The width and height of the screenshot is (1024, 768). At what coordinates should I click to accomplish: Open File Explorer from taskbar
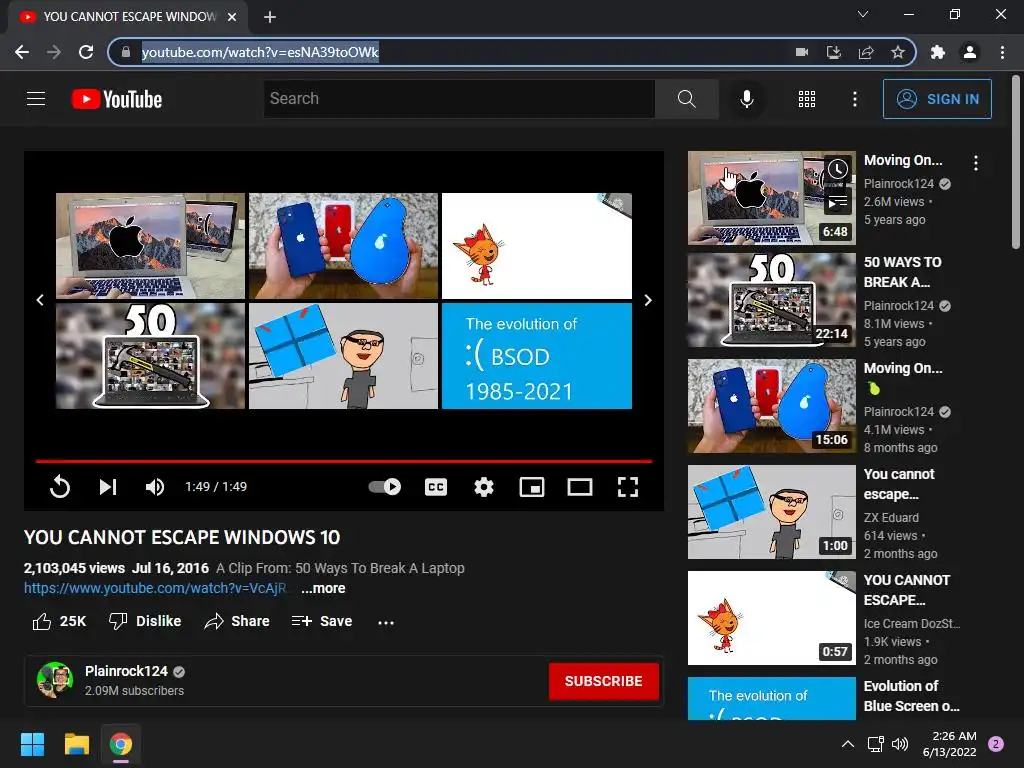point(76,744)
